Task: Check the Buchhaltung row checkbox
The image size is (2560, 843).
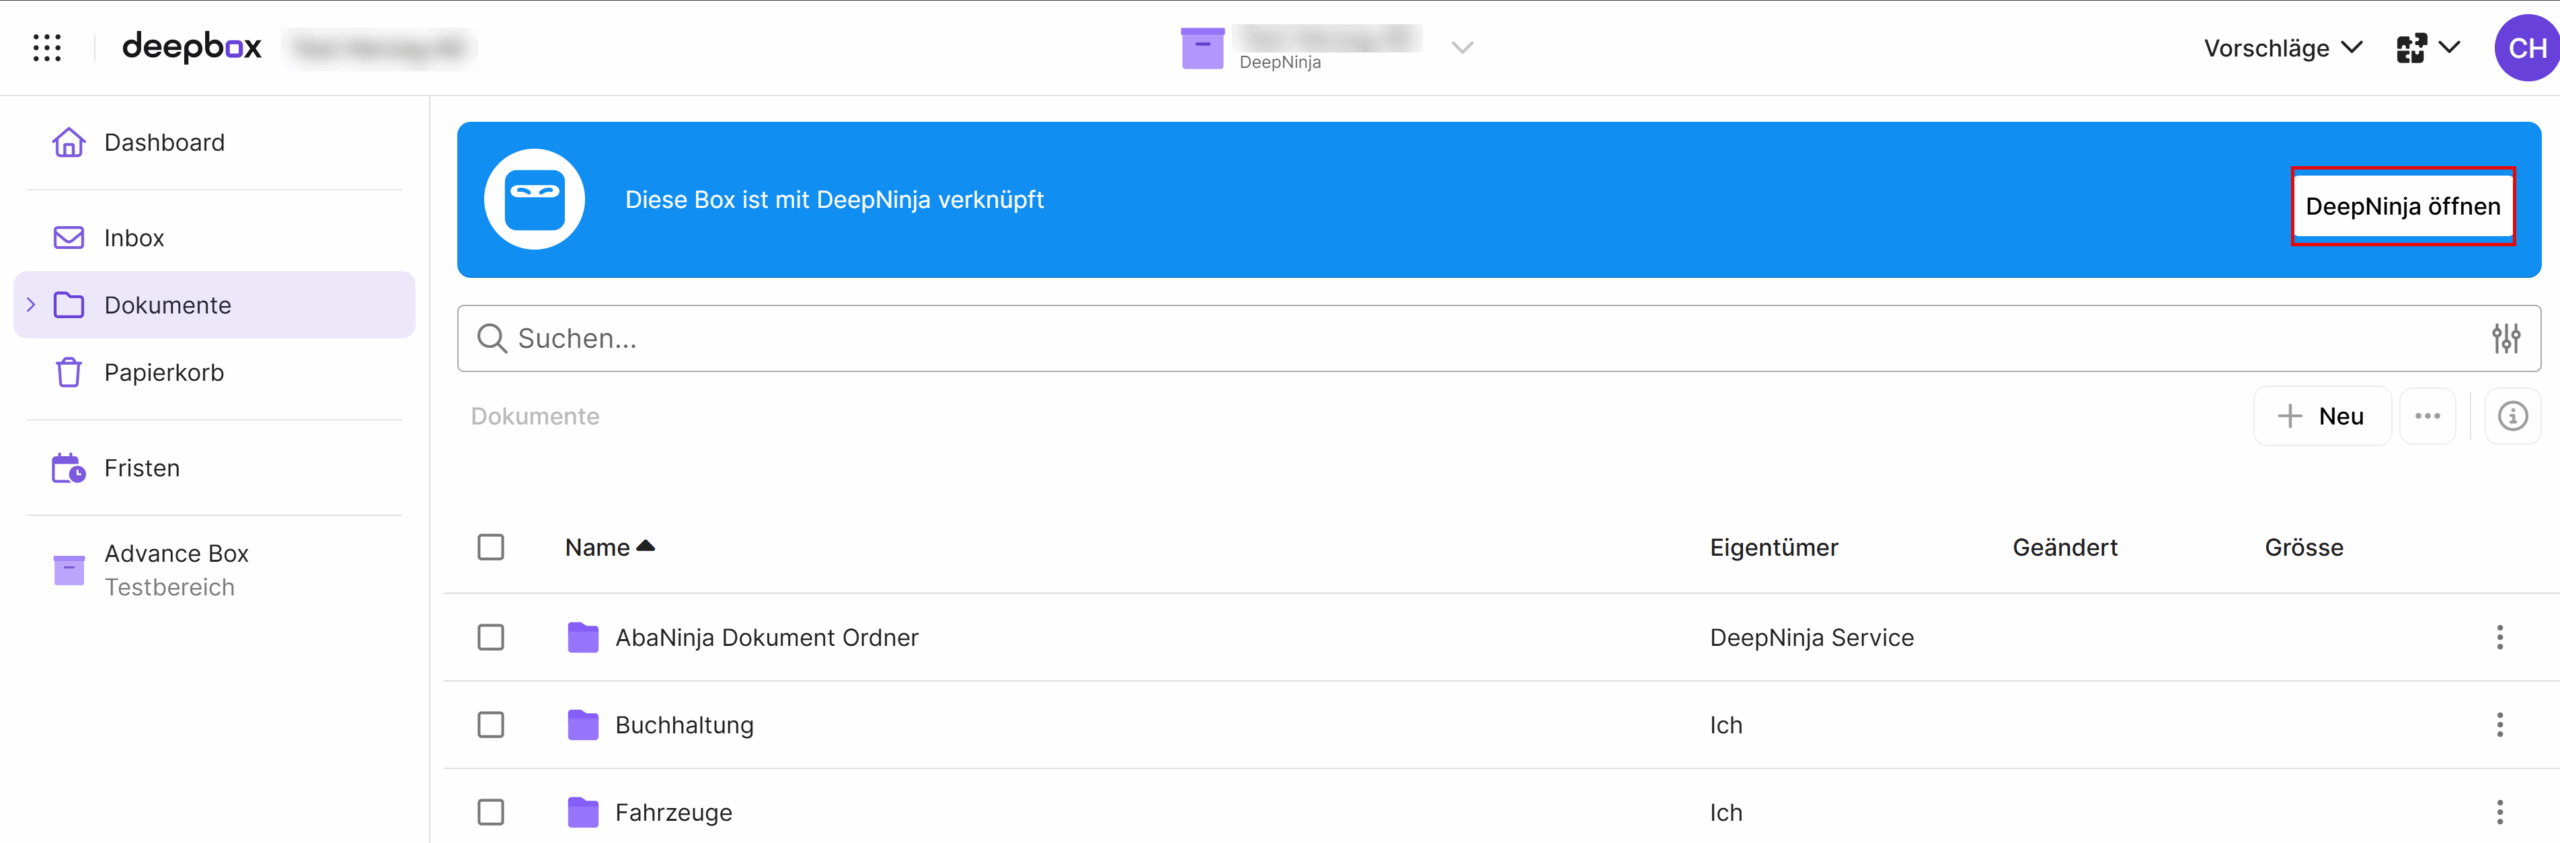Action: tap(491, 725)
